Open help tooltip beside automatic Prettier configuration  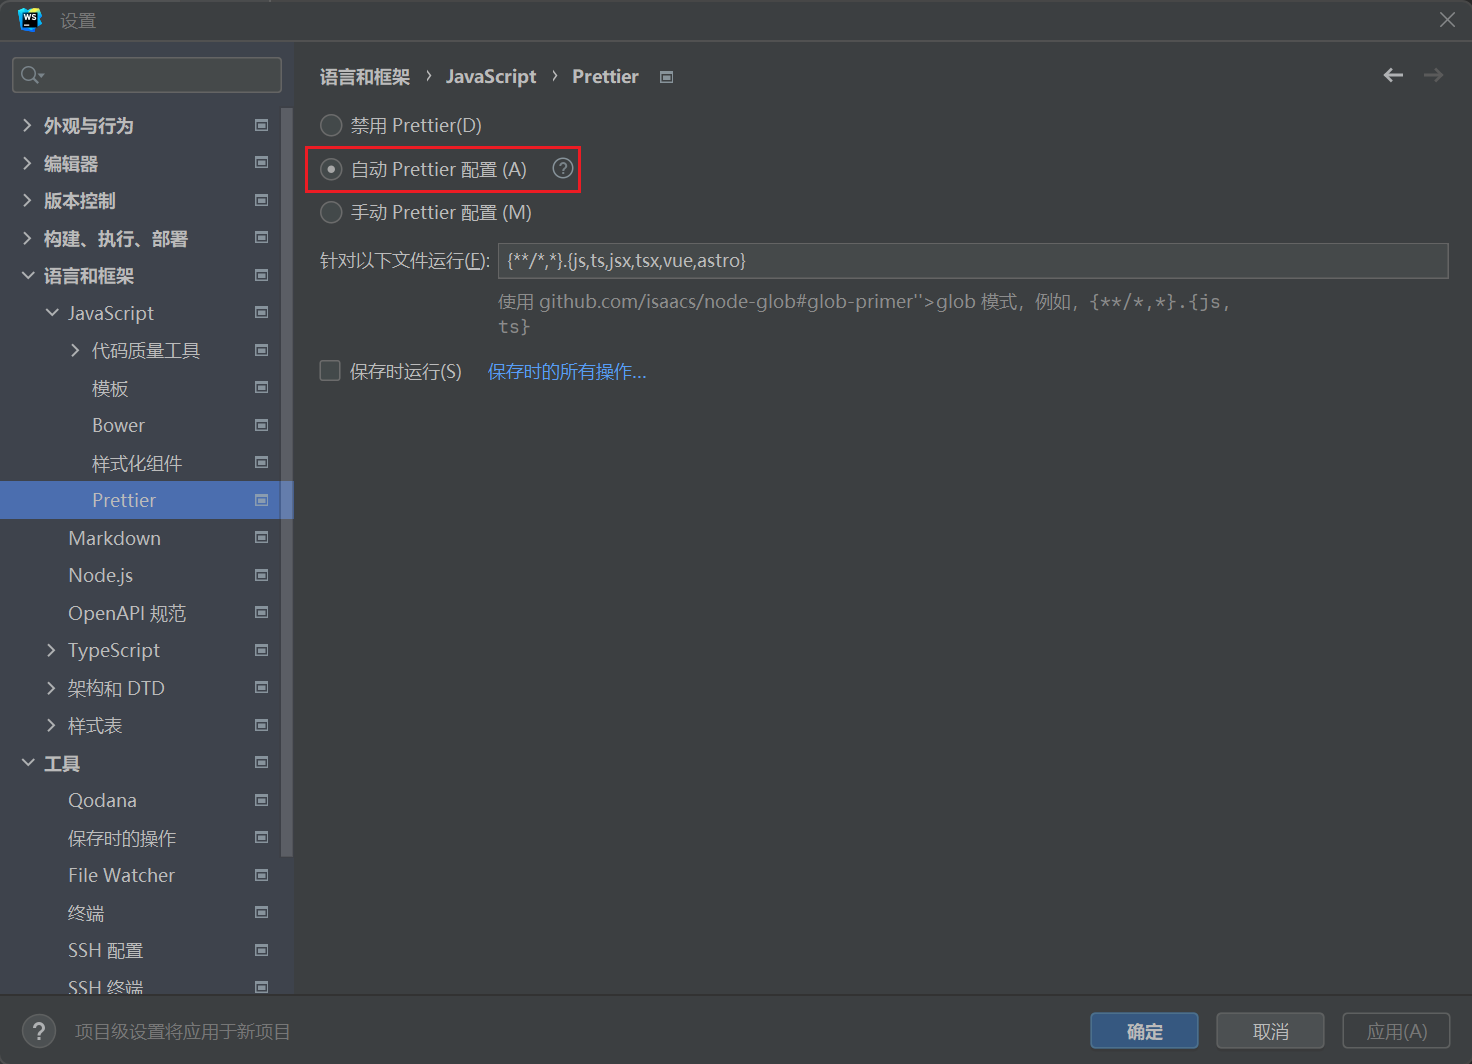tap(563, 168)
